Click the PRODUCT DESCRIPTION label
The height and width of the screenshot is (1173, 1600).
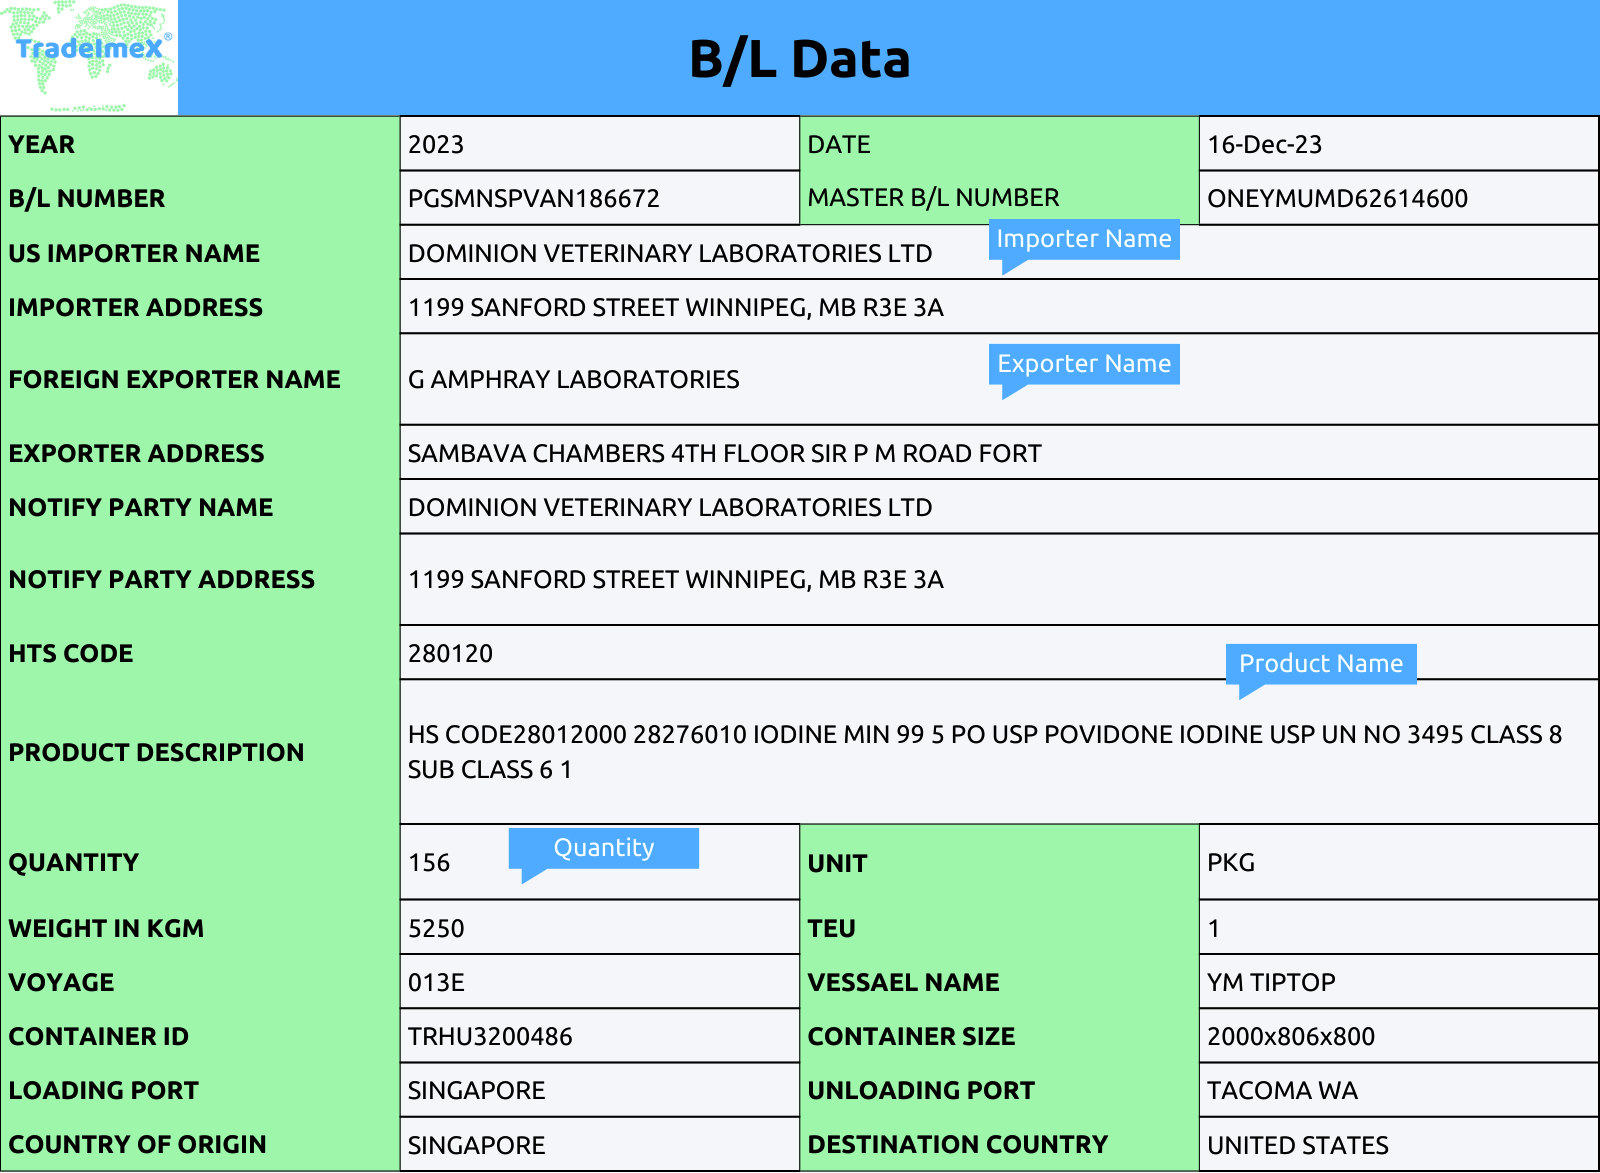pyautogui.click(x=157, y=753)
